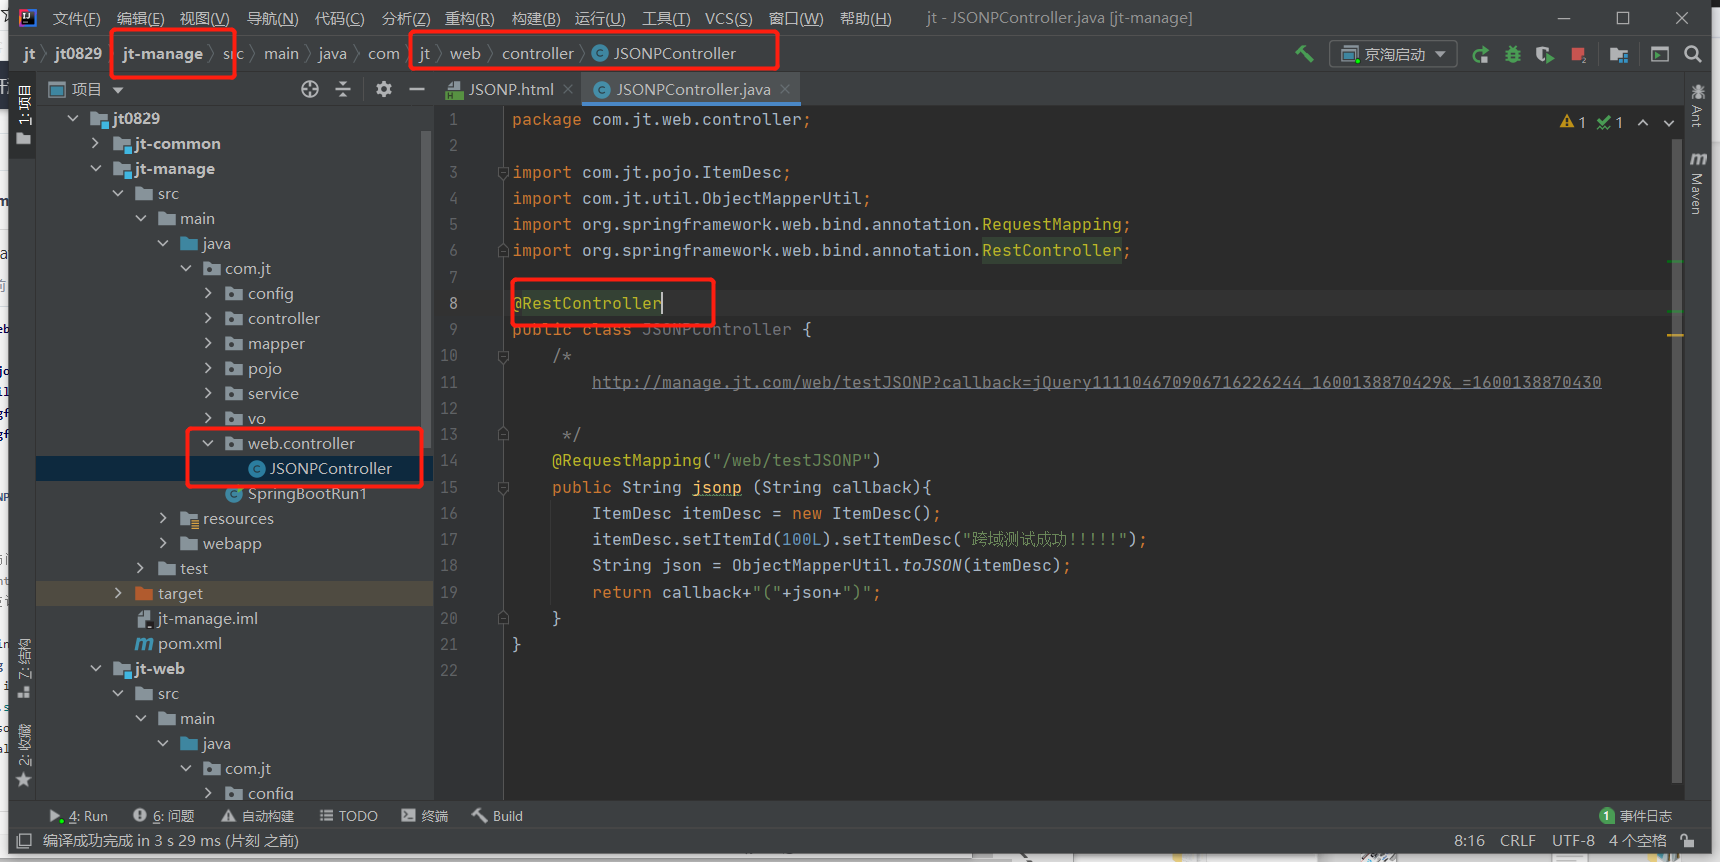Hide the project panel with minus icon
The image size is (1720, 862).
coord(417,89)
